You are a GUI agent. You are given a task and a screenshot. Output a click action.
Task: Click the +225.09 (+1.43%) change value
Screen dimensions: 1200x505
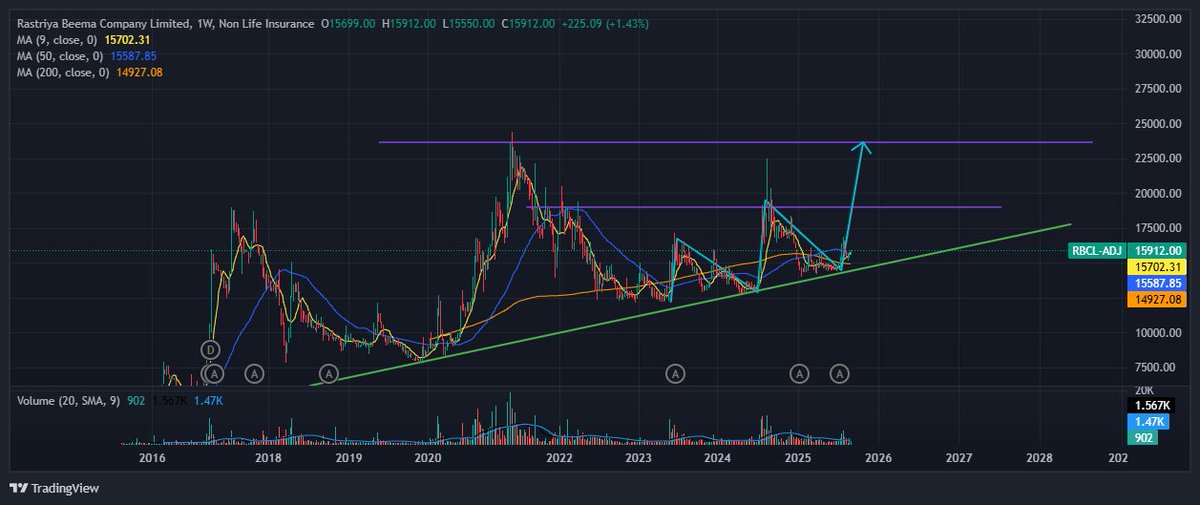604,22
